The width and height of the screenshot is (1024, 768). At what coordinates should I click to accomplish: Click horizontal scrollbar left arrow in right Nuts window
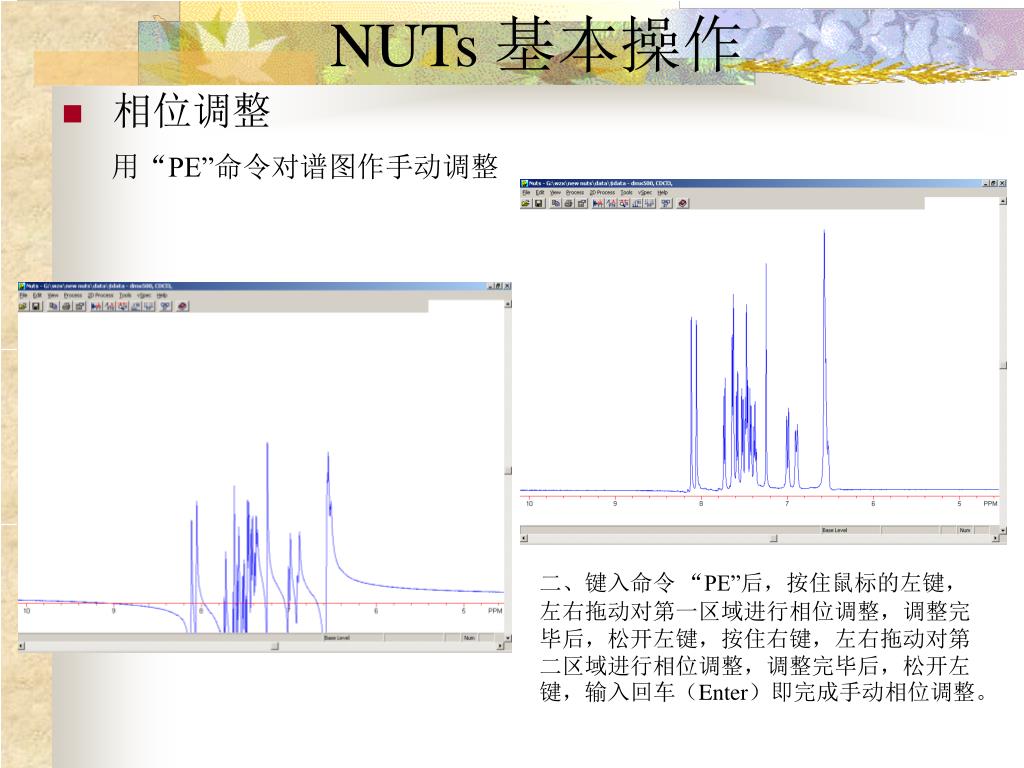[x=524, y=539]
